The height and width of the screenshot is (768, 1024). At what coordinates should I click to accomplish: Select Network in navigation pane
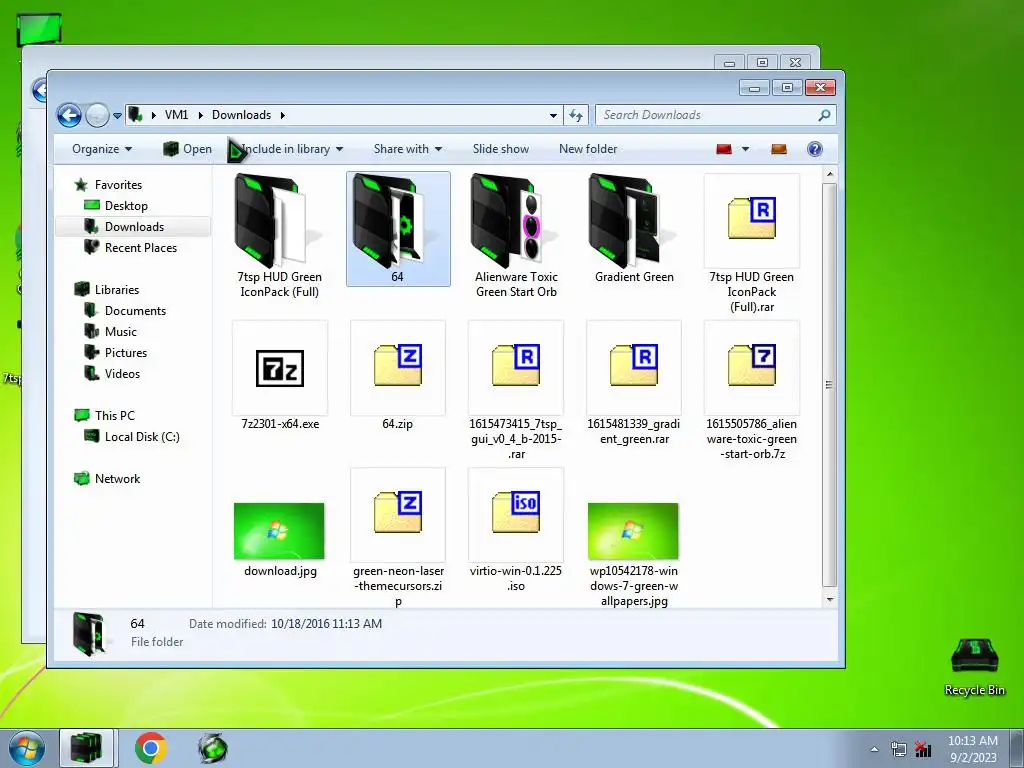pos(117,479)
